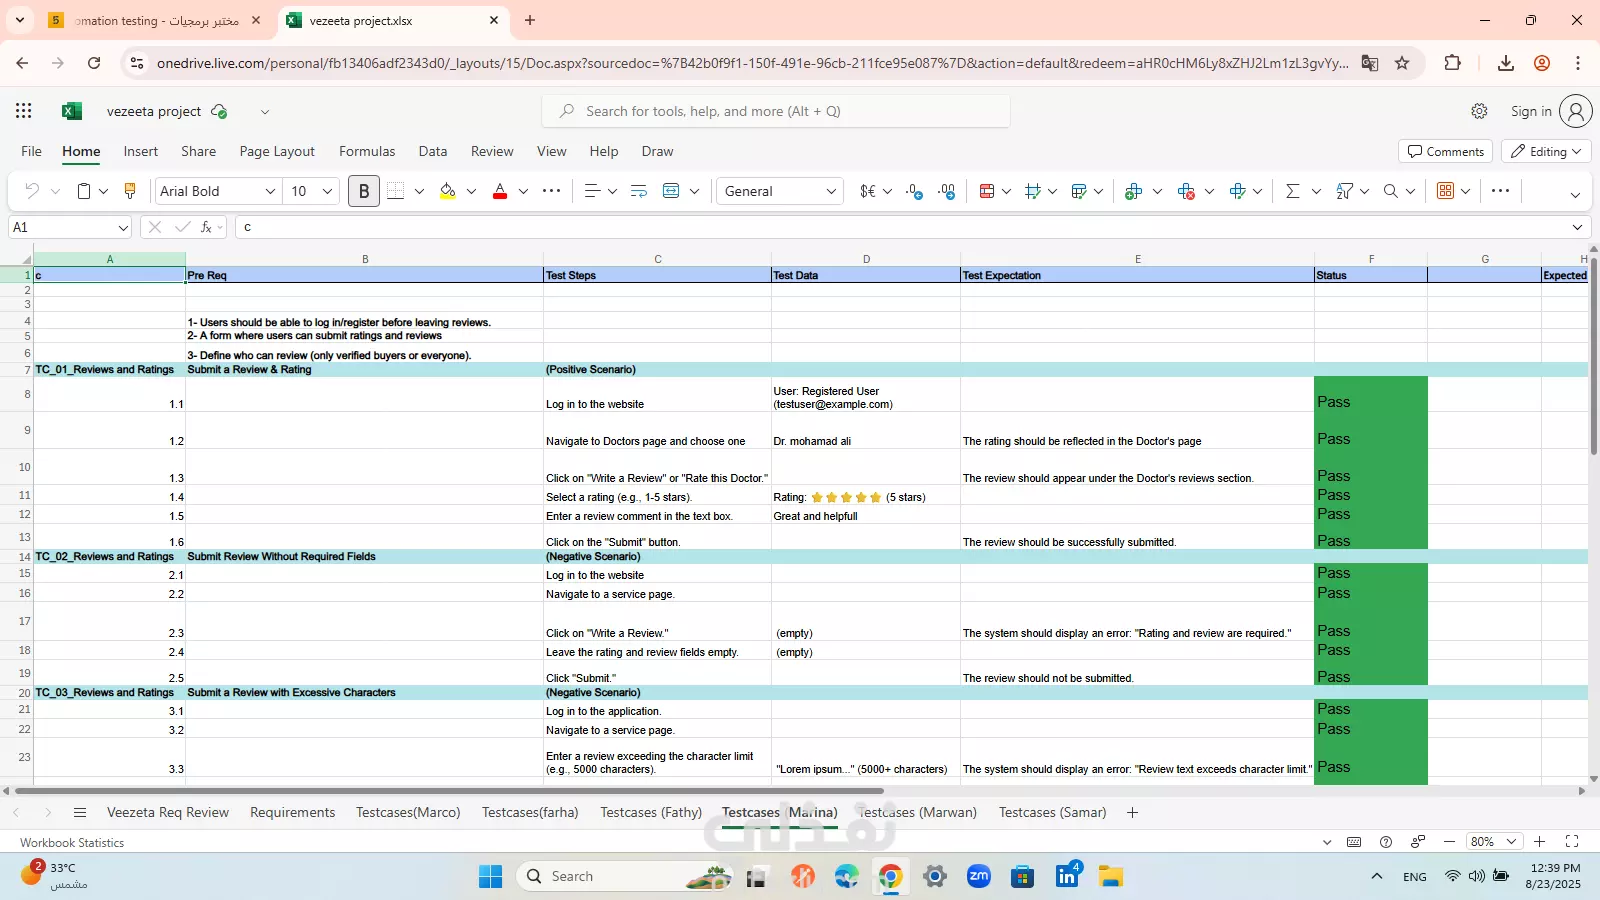Expand the formula bar chevron
This screenshot has width=1600, height=900.
1577,228
